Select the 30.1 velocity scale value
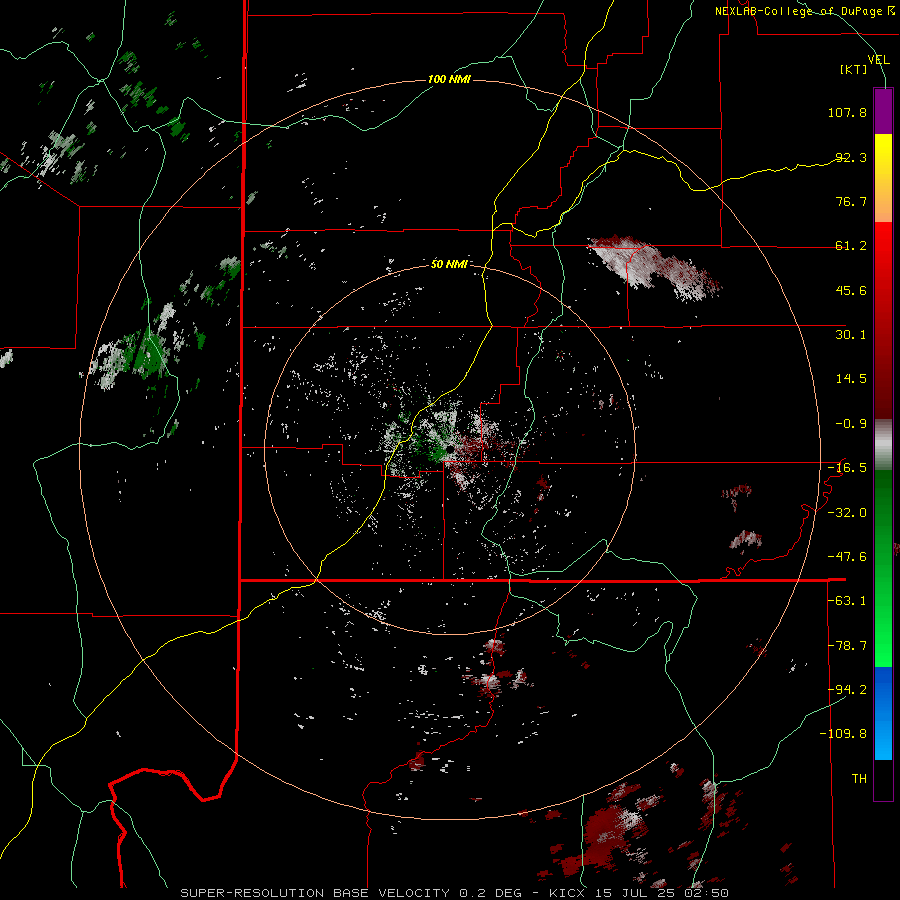Screen dimensions: 900x900 (x=851, y=335)
